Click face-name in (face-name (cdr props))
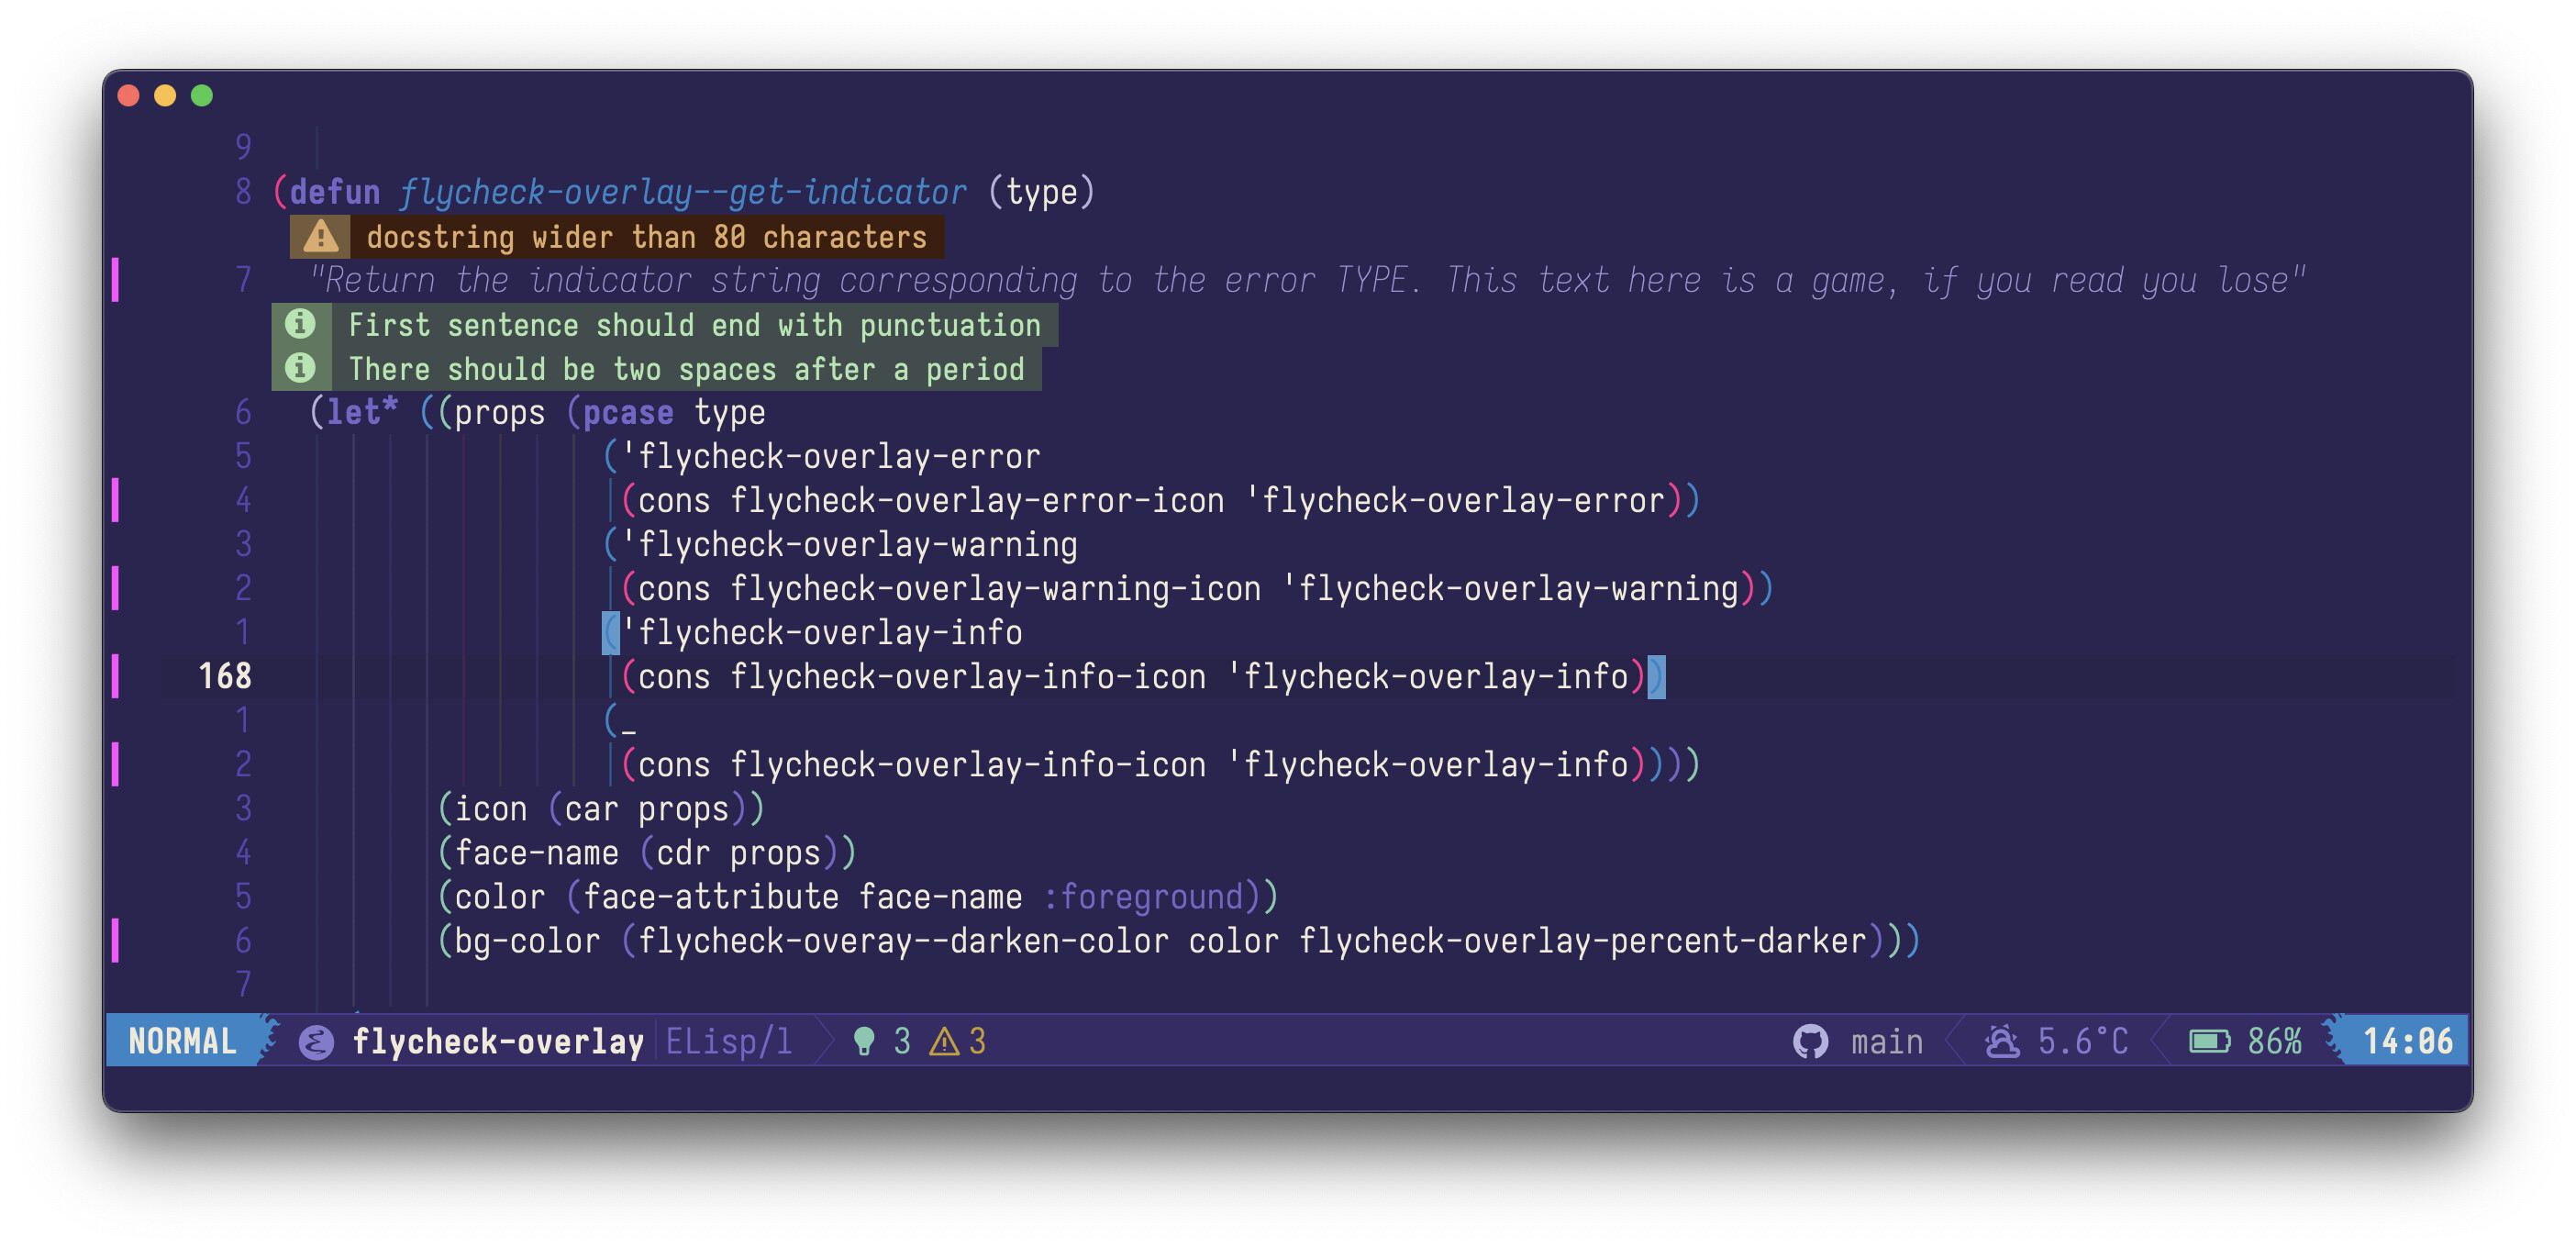2576x1248 pixels. (x=537, y=853)
